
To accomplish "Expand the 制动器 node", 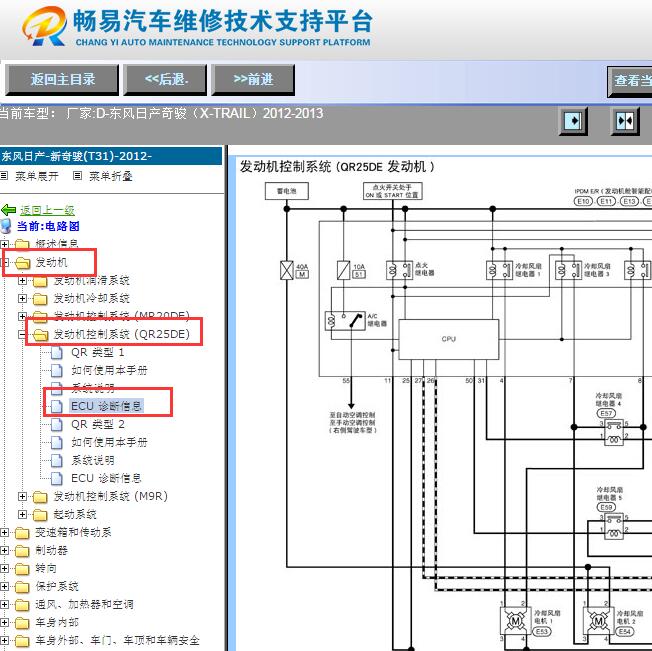I will click(x=4, y=550).
